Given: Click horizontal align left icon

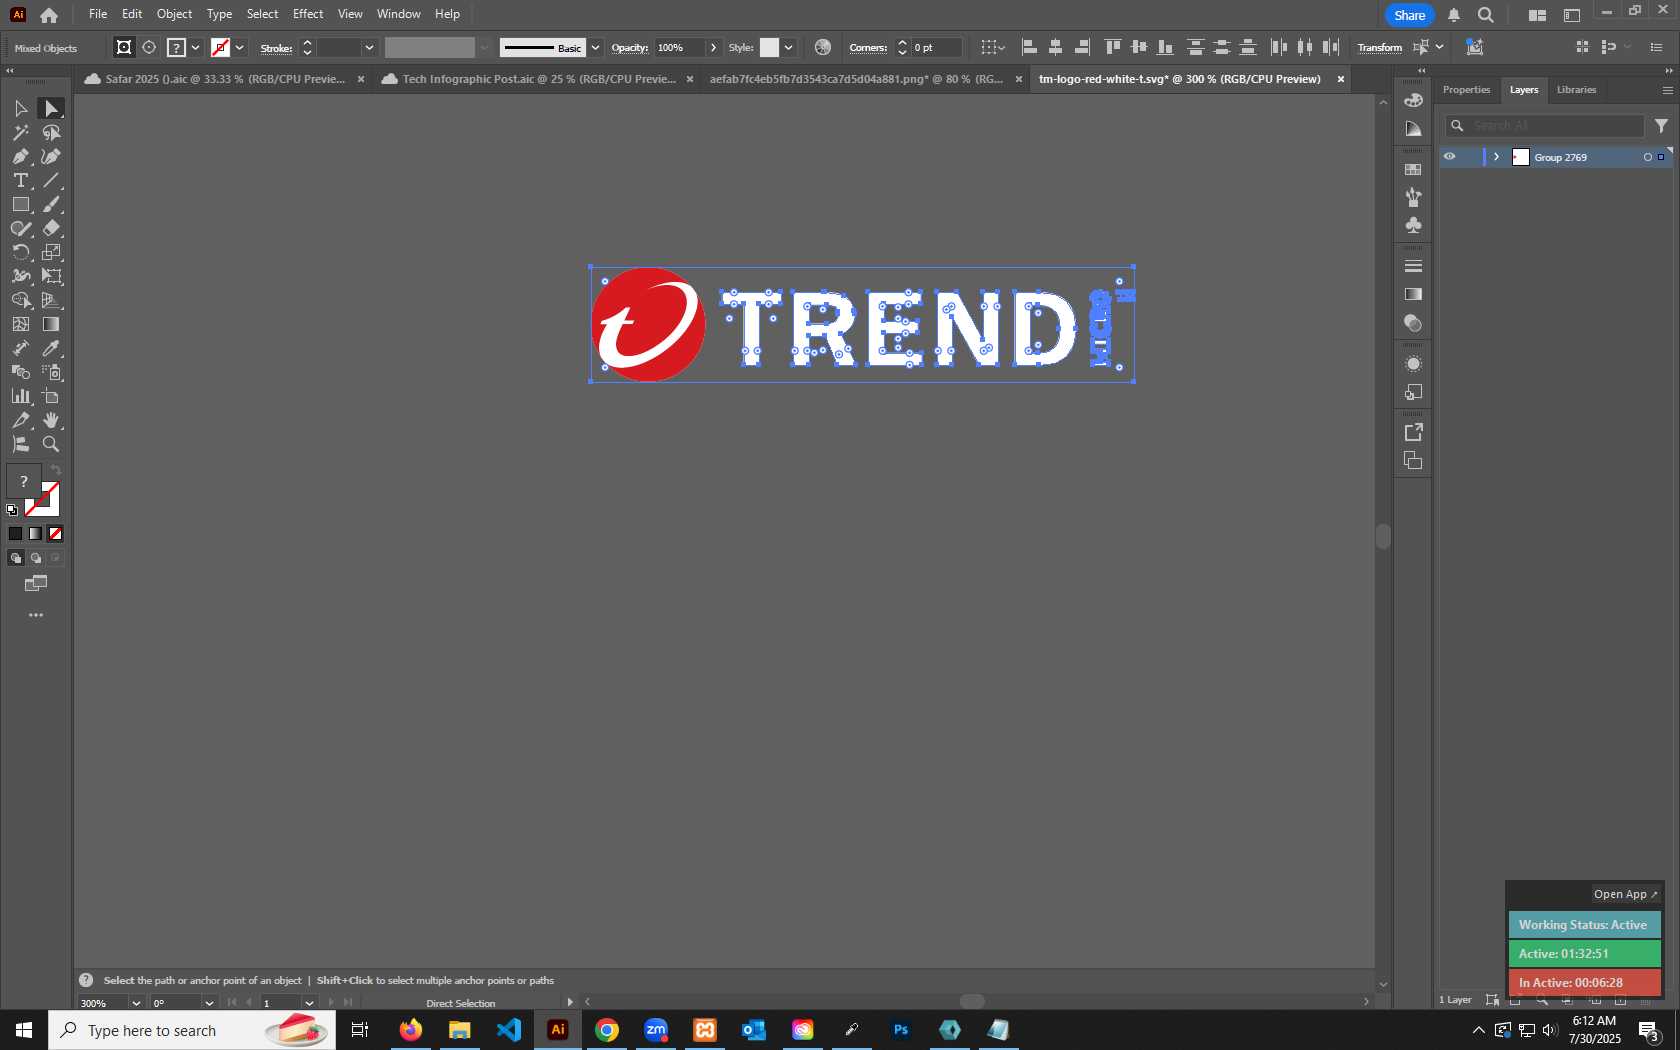Looking at the screenshot, I should click(1029, 47).
